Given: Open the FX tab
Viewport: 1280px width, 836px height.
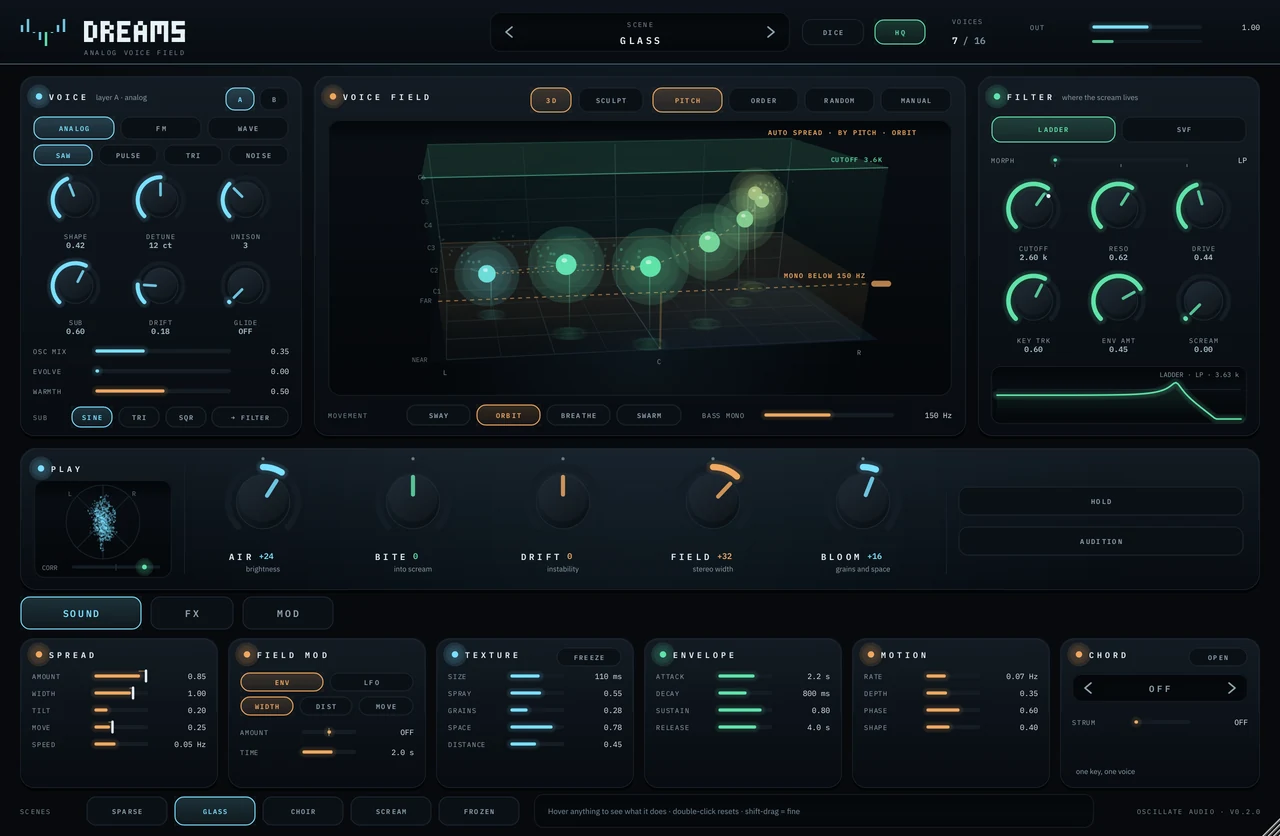Looking at the screenshot, I should tap(192, 613).
